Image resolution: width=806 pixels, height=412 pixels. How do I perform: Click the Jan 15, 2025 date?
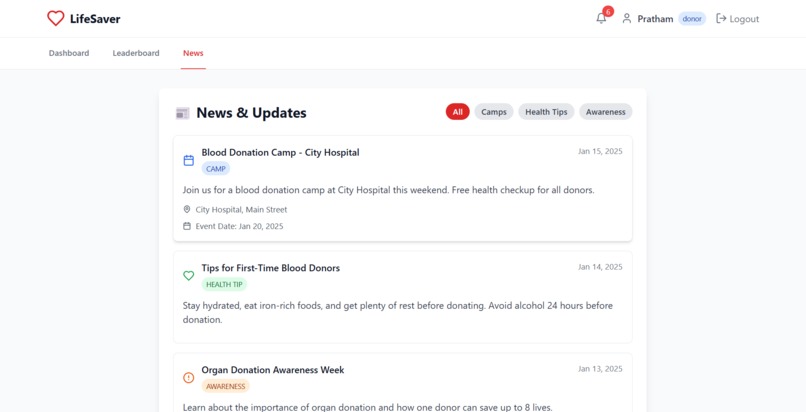[600, 151]
